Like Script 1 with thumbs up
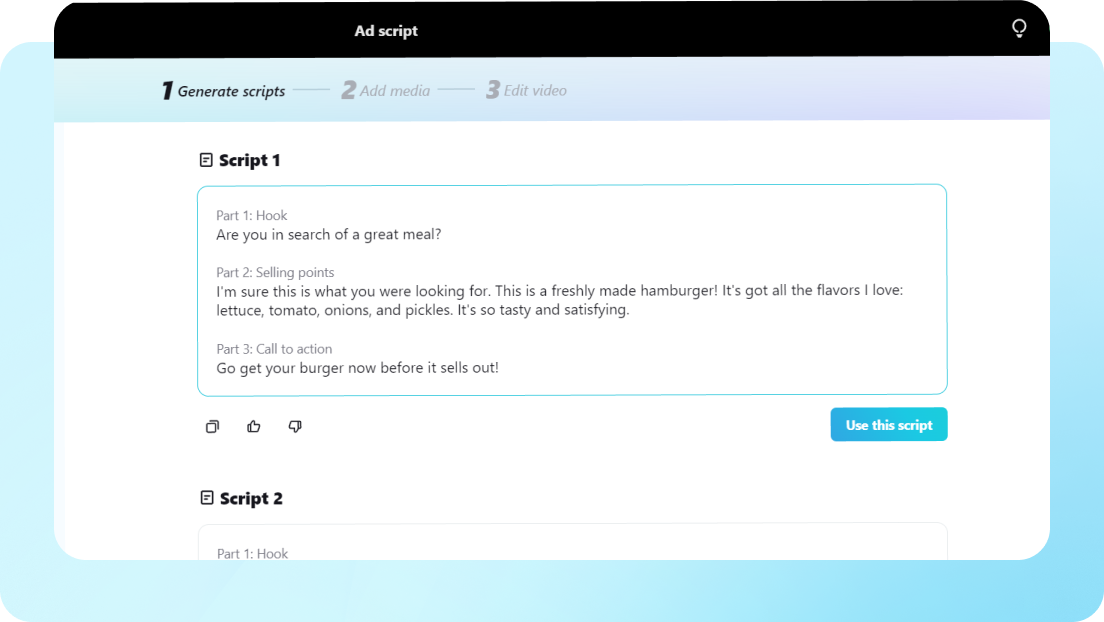This screenshot has width=1104, height=622. click(253, 426)
